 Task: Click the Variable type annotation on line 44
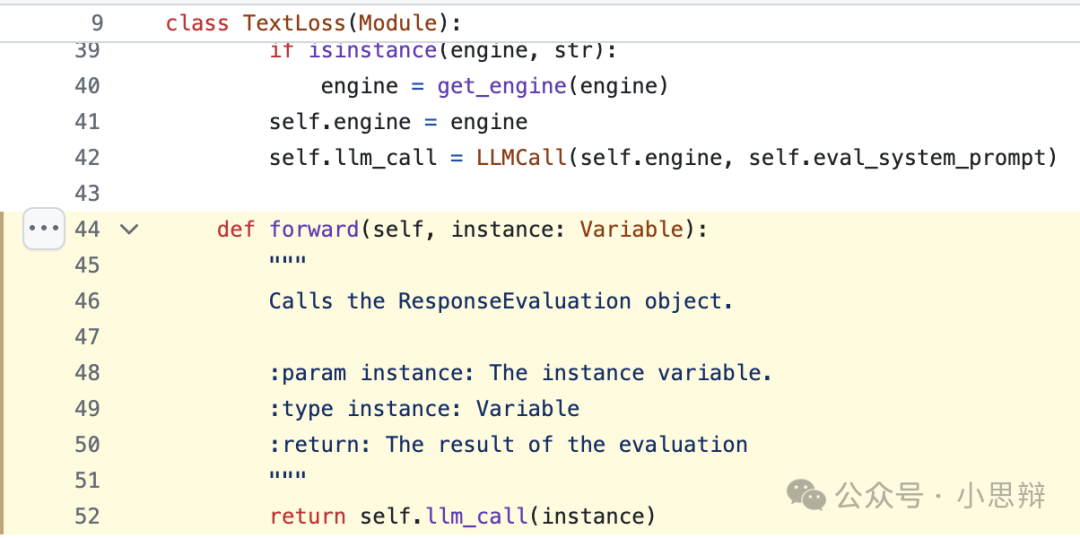631,229
